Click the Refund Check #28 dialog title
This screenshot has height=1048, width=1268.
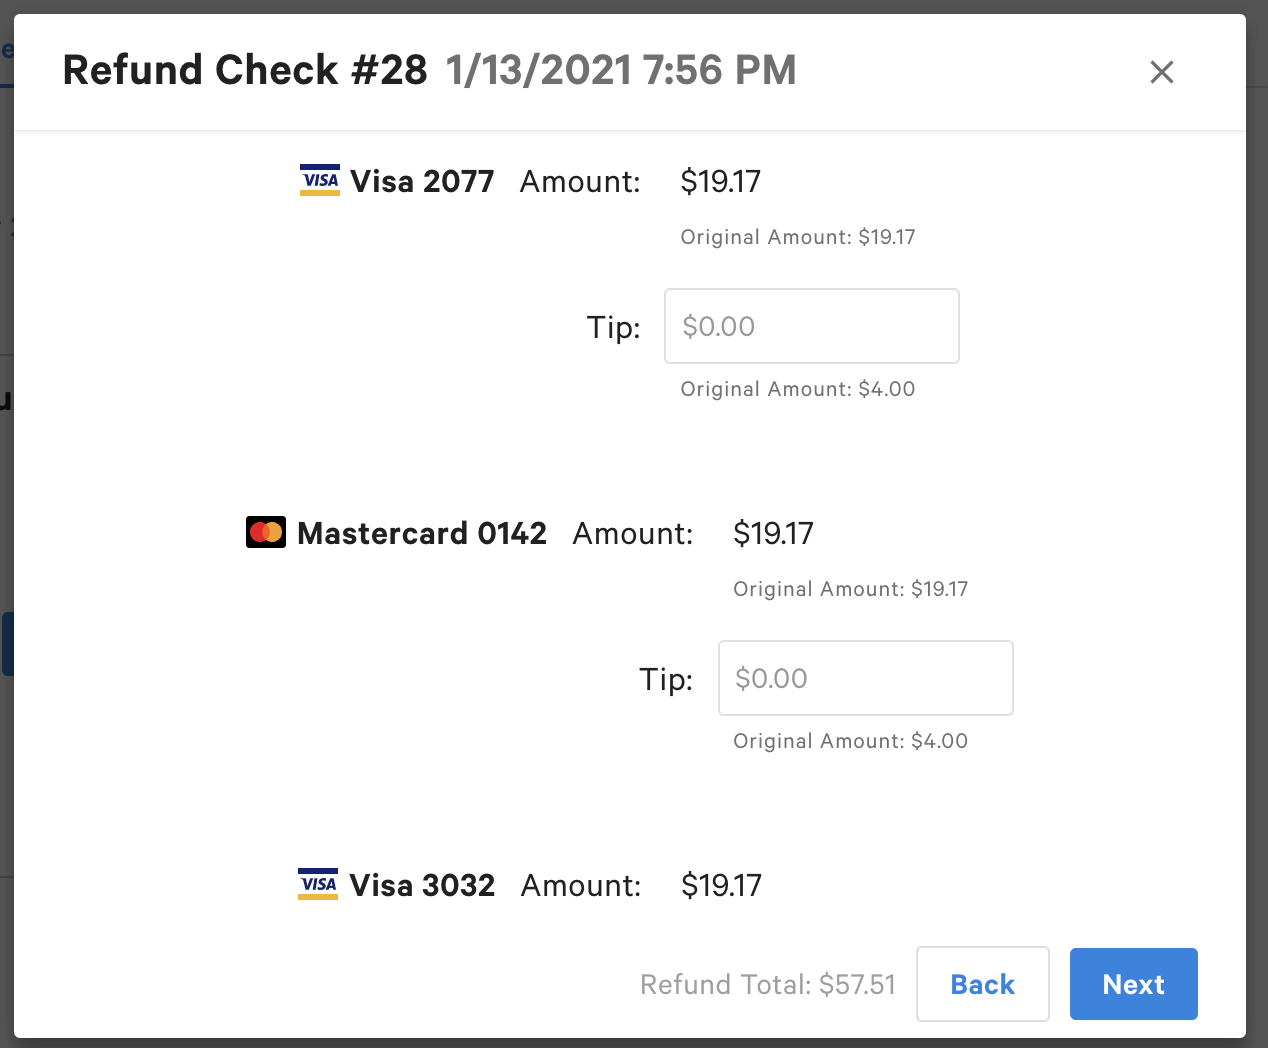244,70
